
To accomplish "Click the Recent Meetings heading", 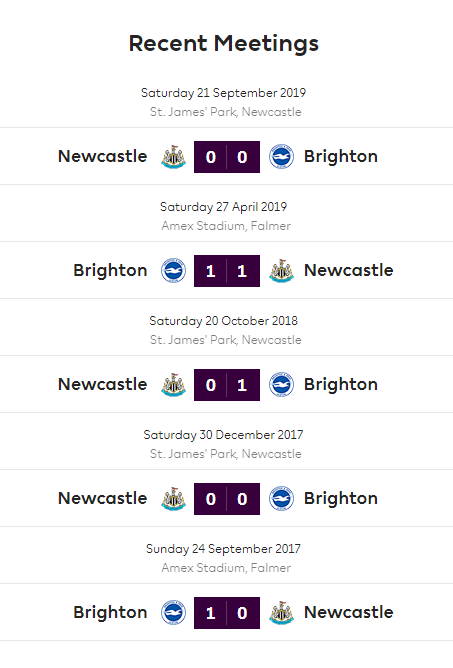I will coord(224,44).
